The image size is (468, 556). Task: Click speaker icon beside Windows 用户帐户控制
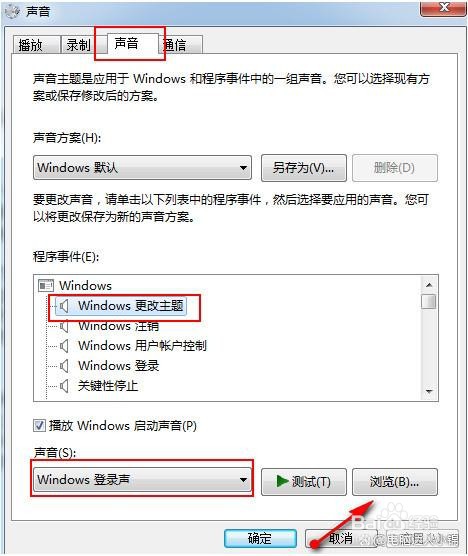(x=64, y=346)
